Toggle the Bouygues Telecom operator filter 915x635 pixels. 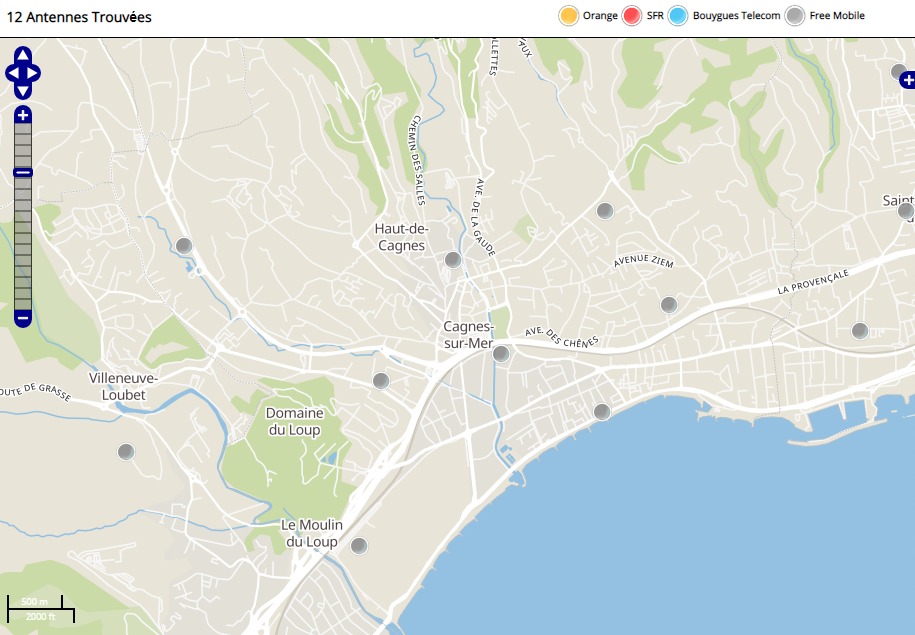click(678, 16)
